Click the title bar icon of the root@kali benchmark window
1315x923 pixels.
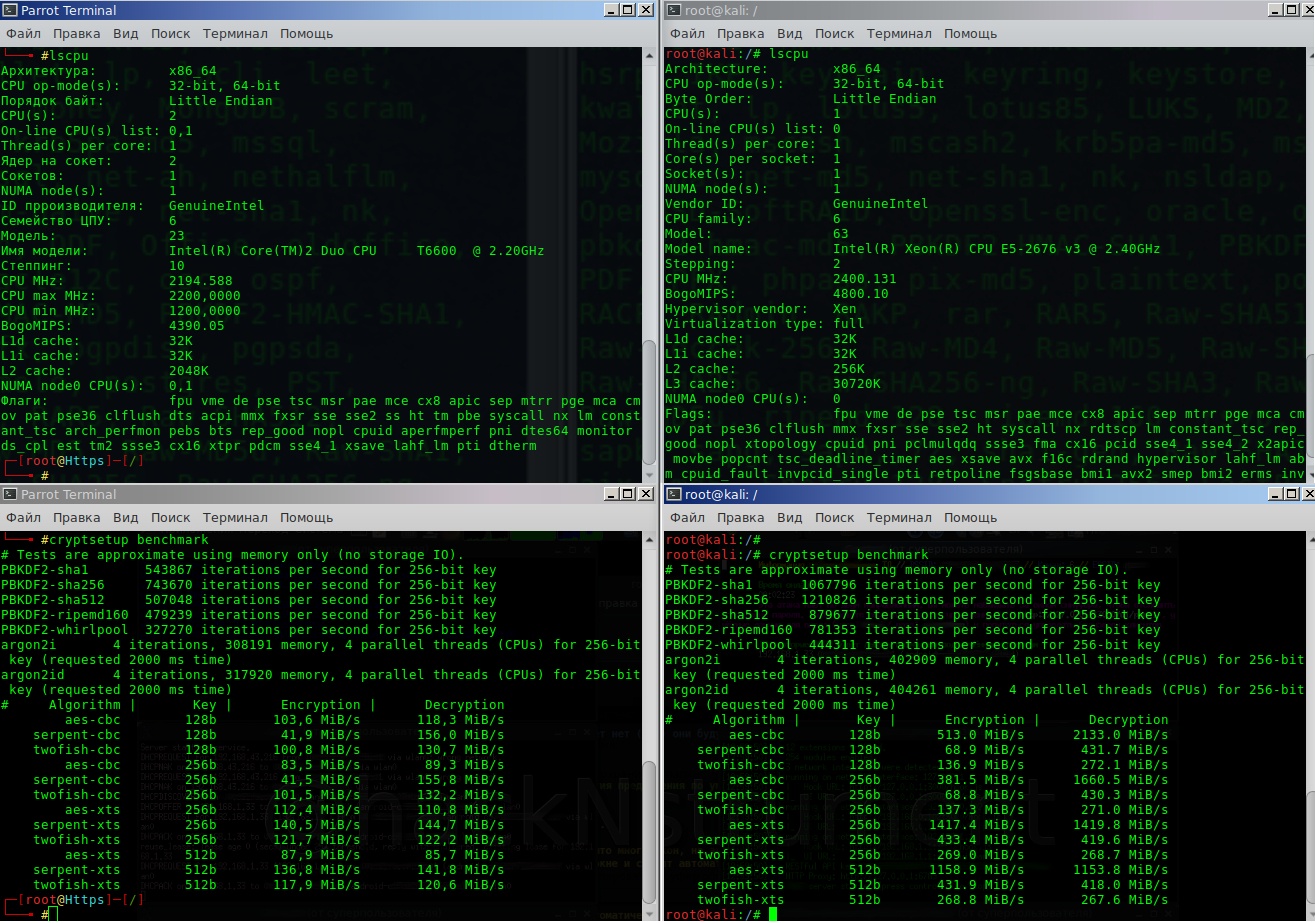point(674,494)
